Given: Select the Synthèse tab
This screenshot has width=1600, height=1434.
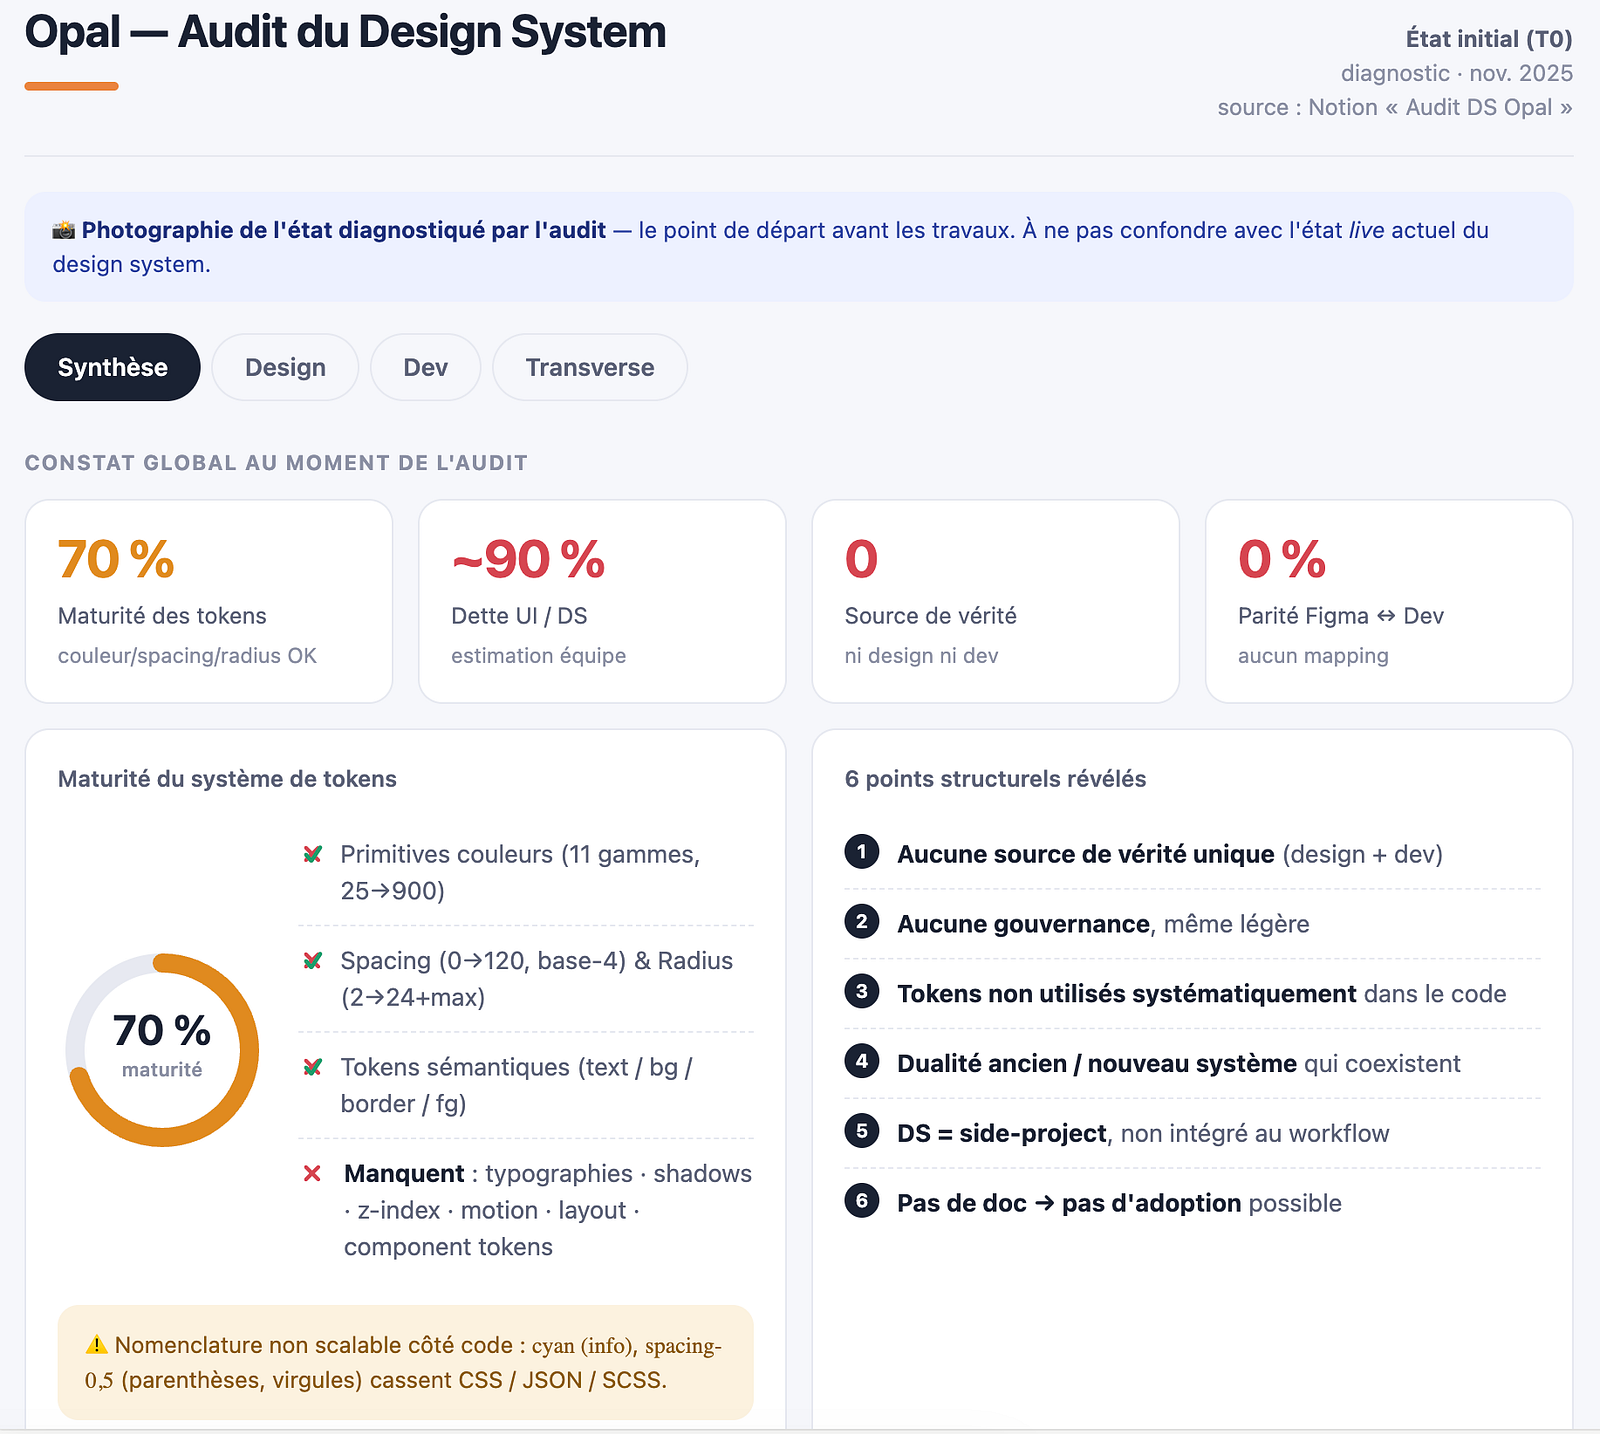Looking at the screenshot, I should 112,367.
